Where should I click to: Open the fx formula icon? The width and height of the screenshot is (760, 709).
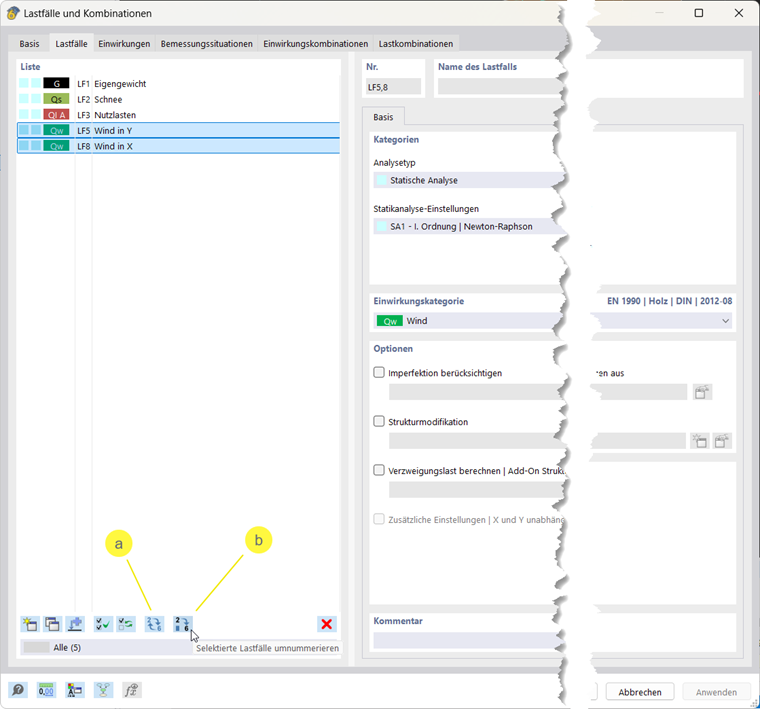coord(132,690)
